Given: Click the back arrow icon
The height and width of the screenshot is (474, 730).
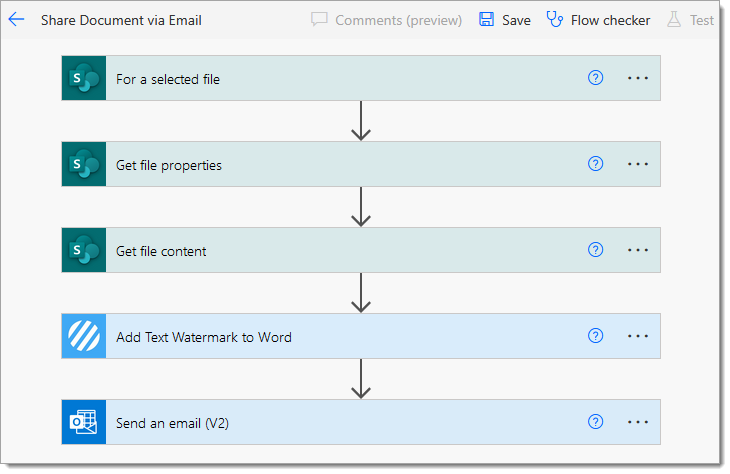Looking at the screenshot, I should point(16,20).
